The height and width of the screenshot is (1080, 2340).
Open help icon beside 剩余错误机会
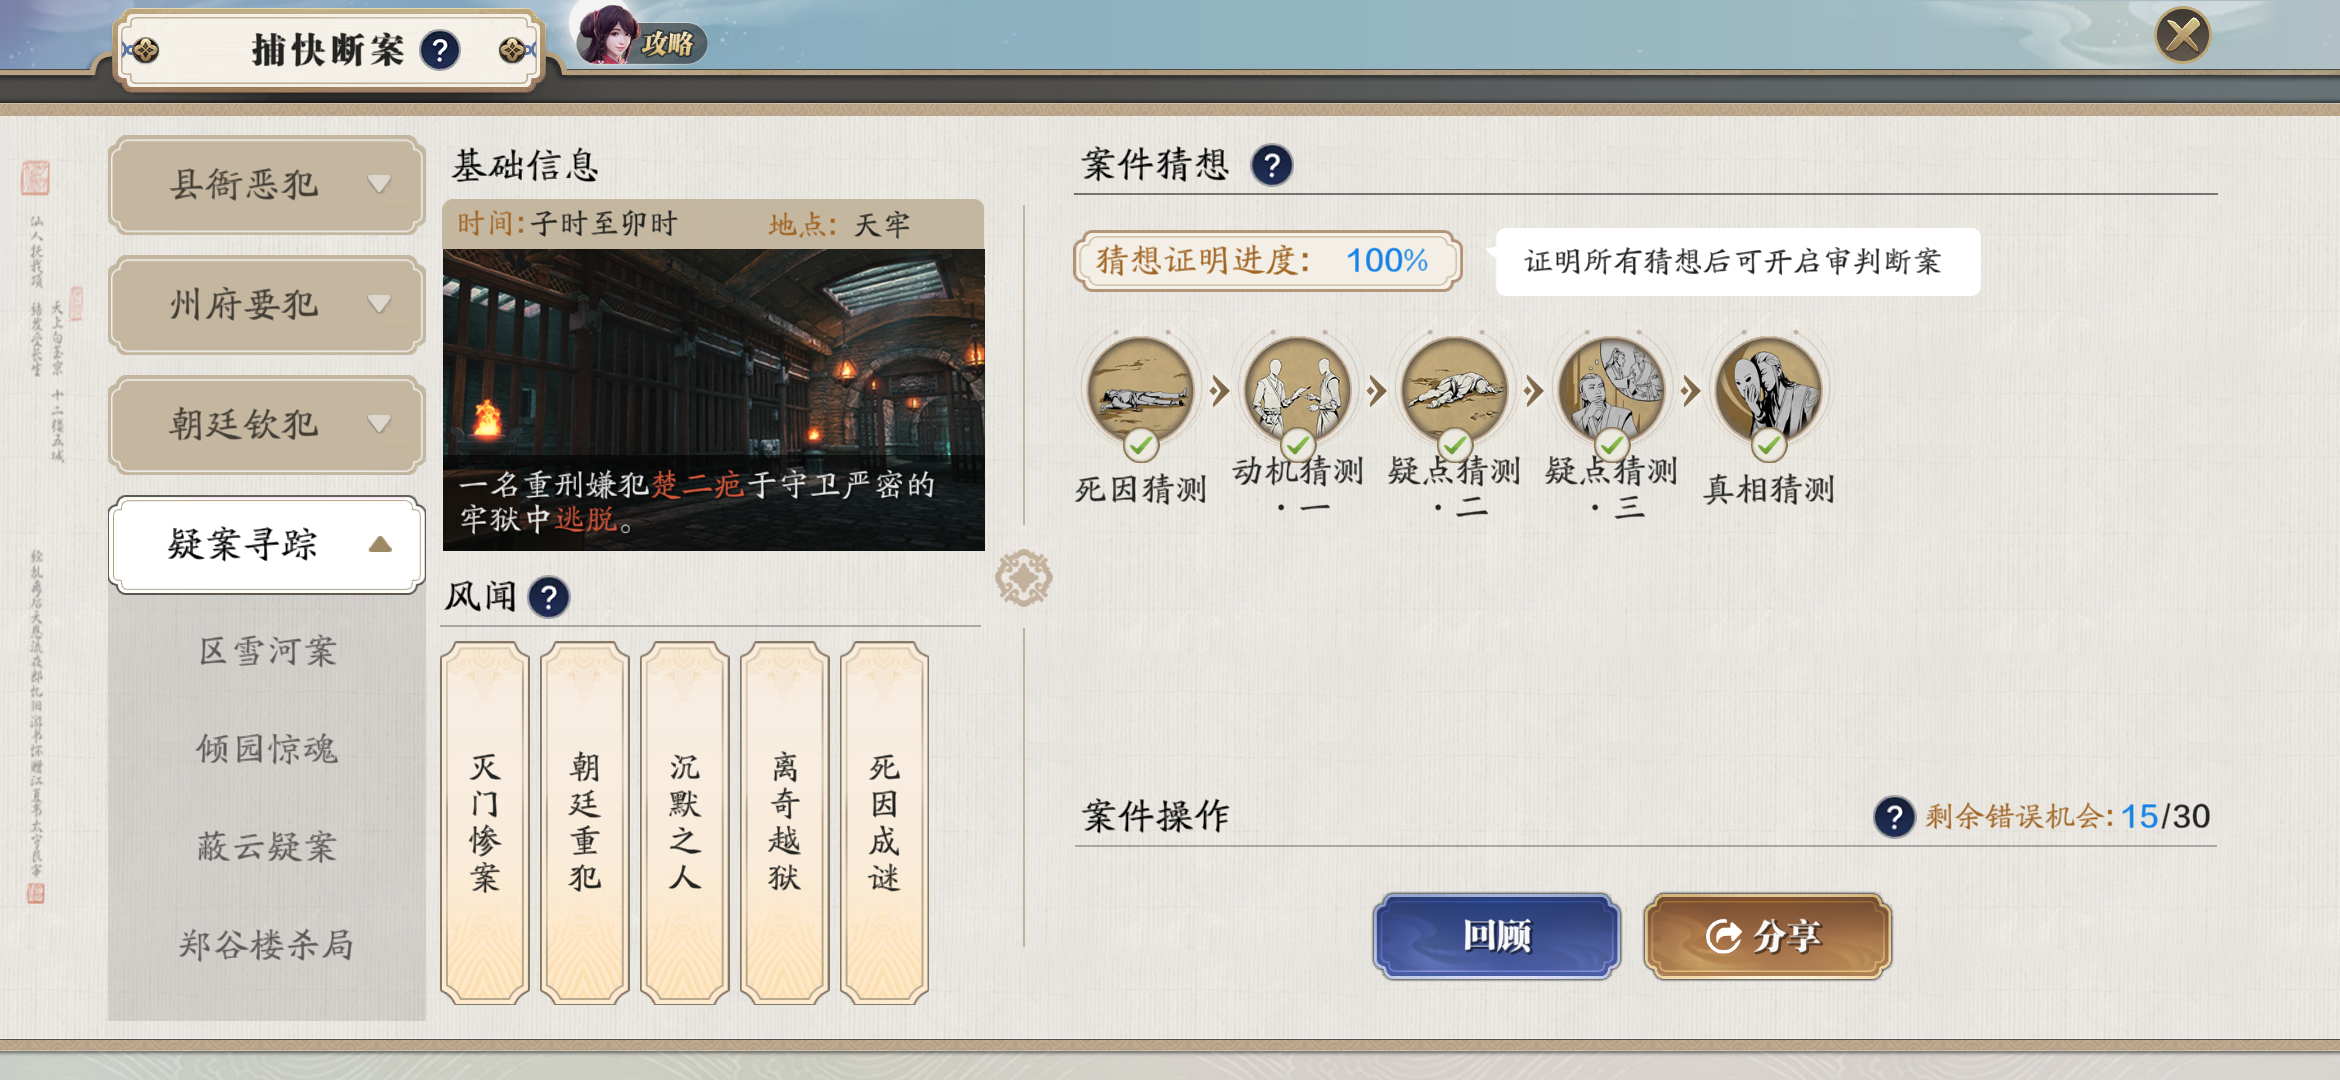point(1894,817)
